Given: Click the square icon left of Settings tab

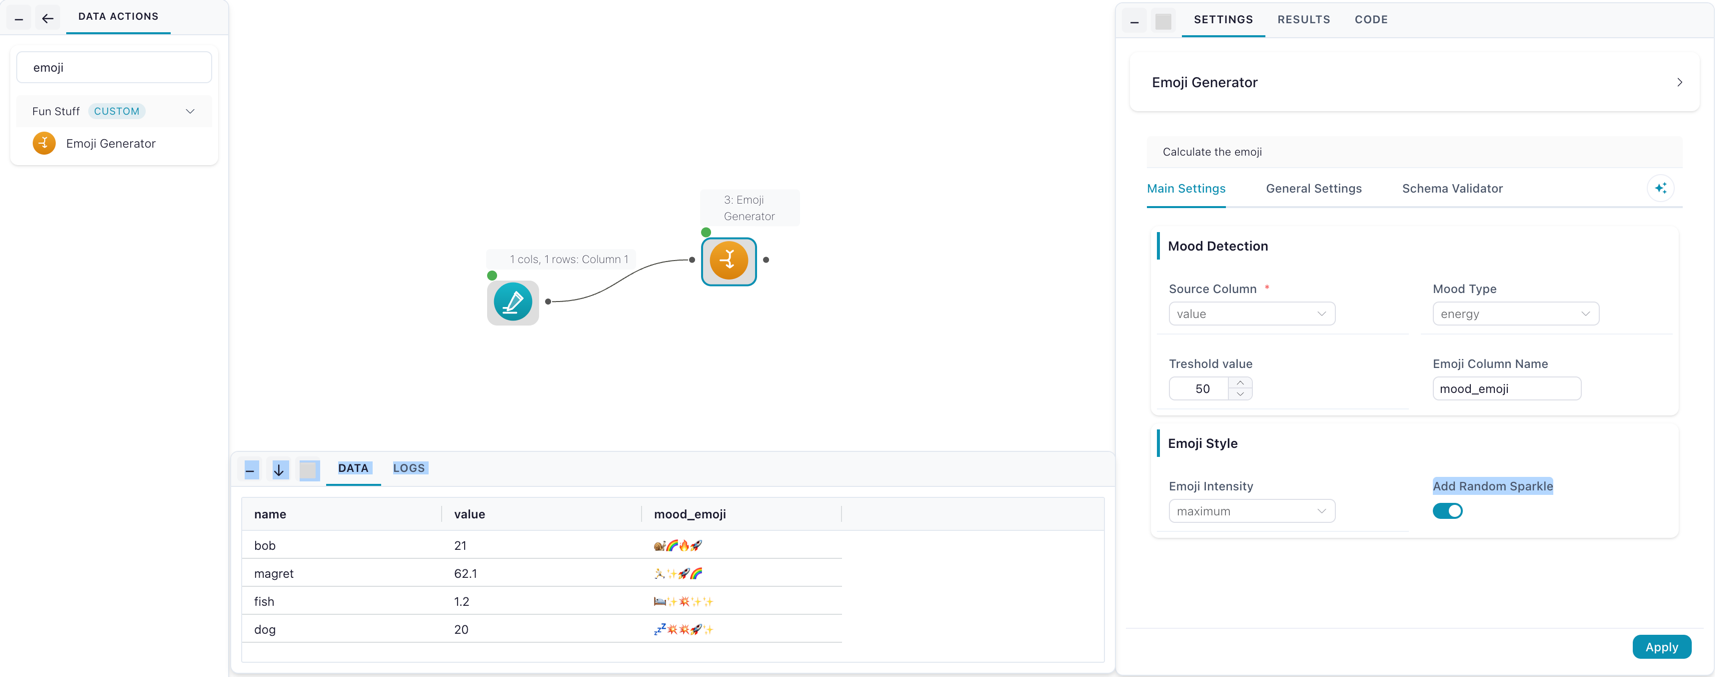Looking at the screenshot, I should pyautogui.click(x=1163, y=20).
